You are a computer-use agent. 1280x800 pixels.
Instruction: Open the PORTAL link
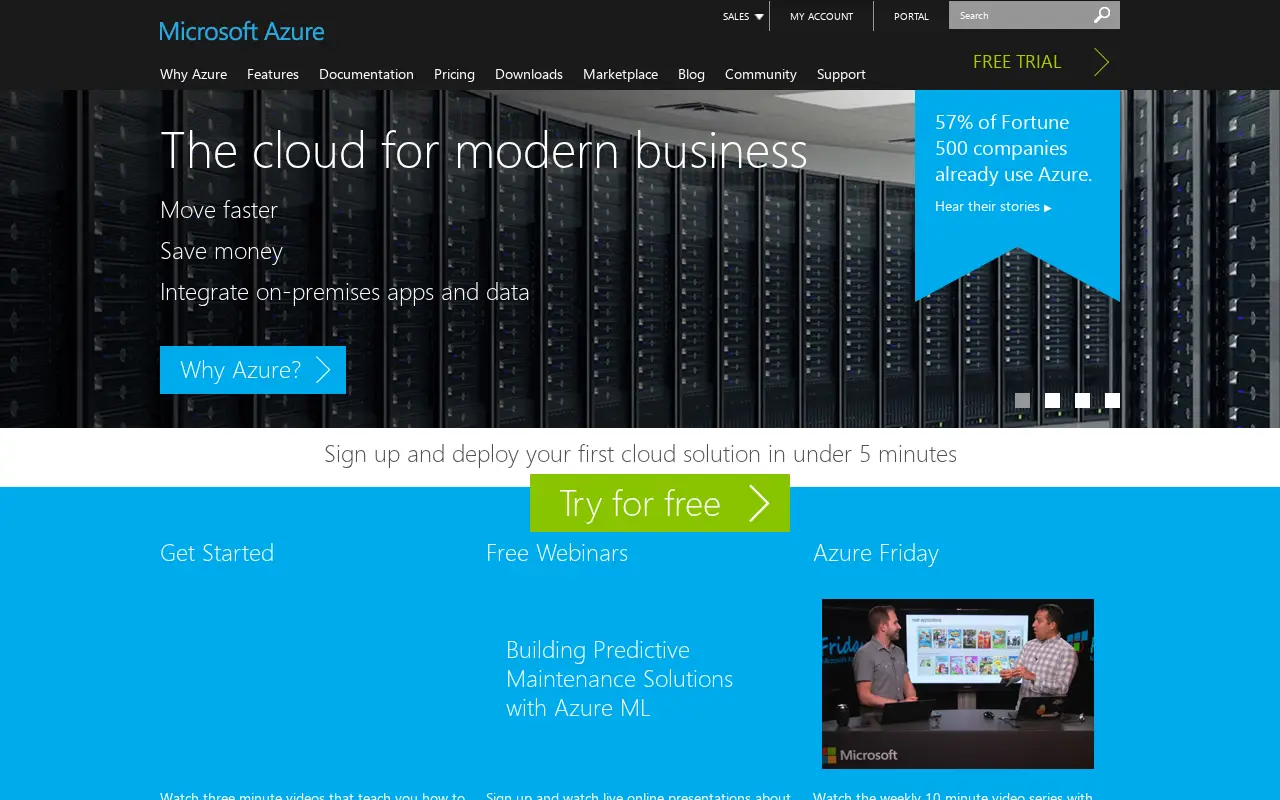pos(911,16)
